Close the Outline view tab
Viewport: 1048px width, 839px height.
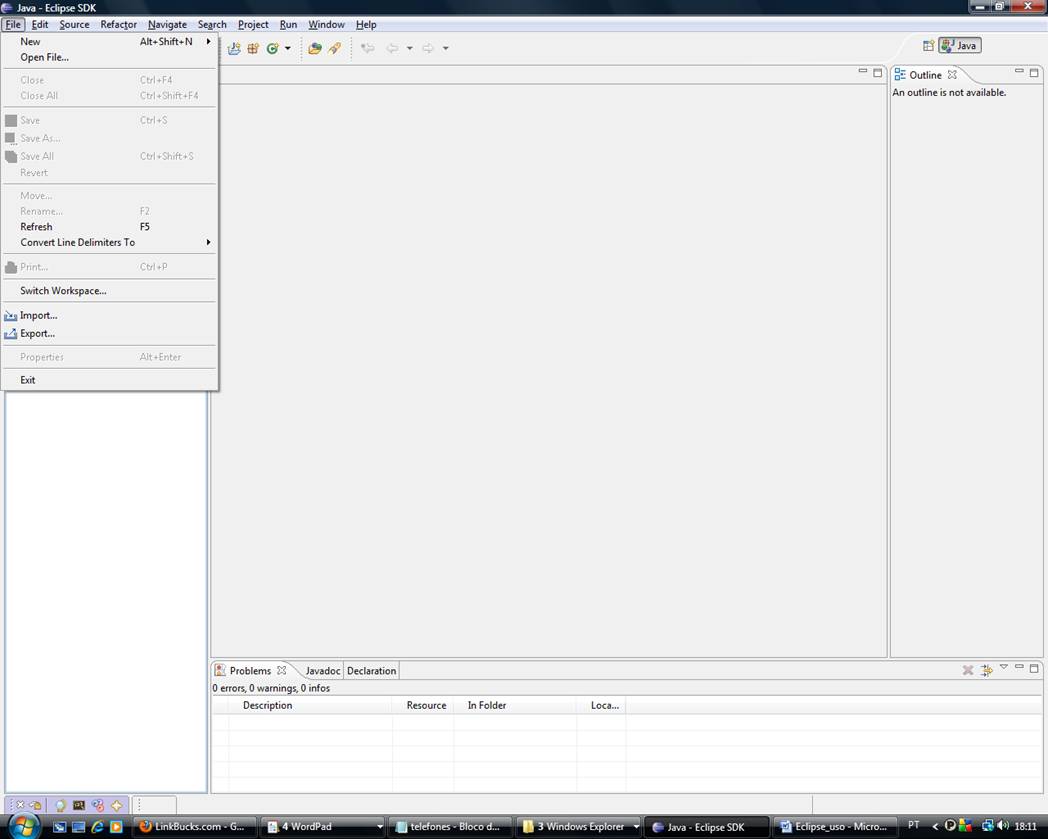point(952,74)
